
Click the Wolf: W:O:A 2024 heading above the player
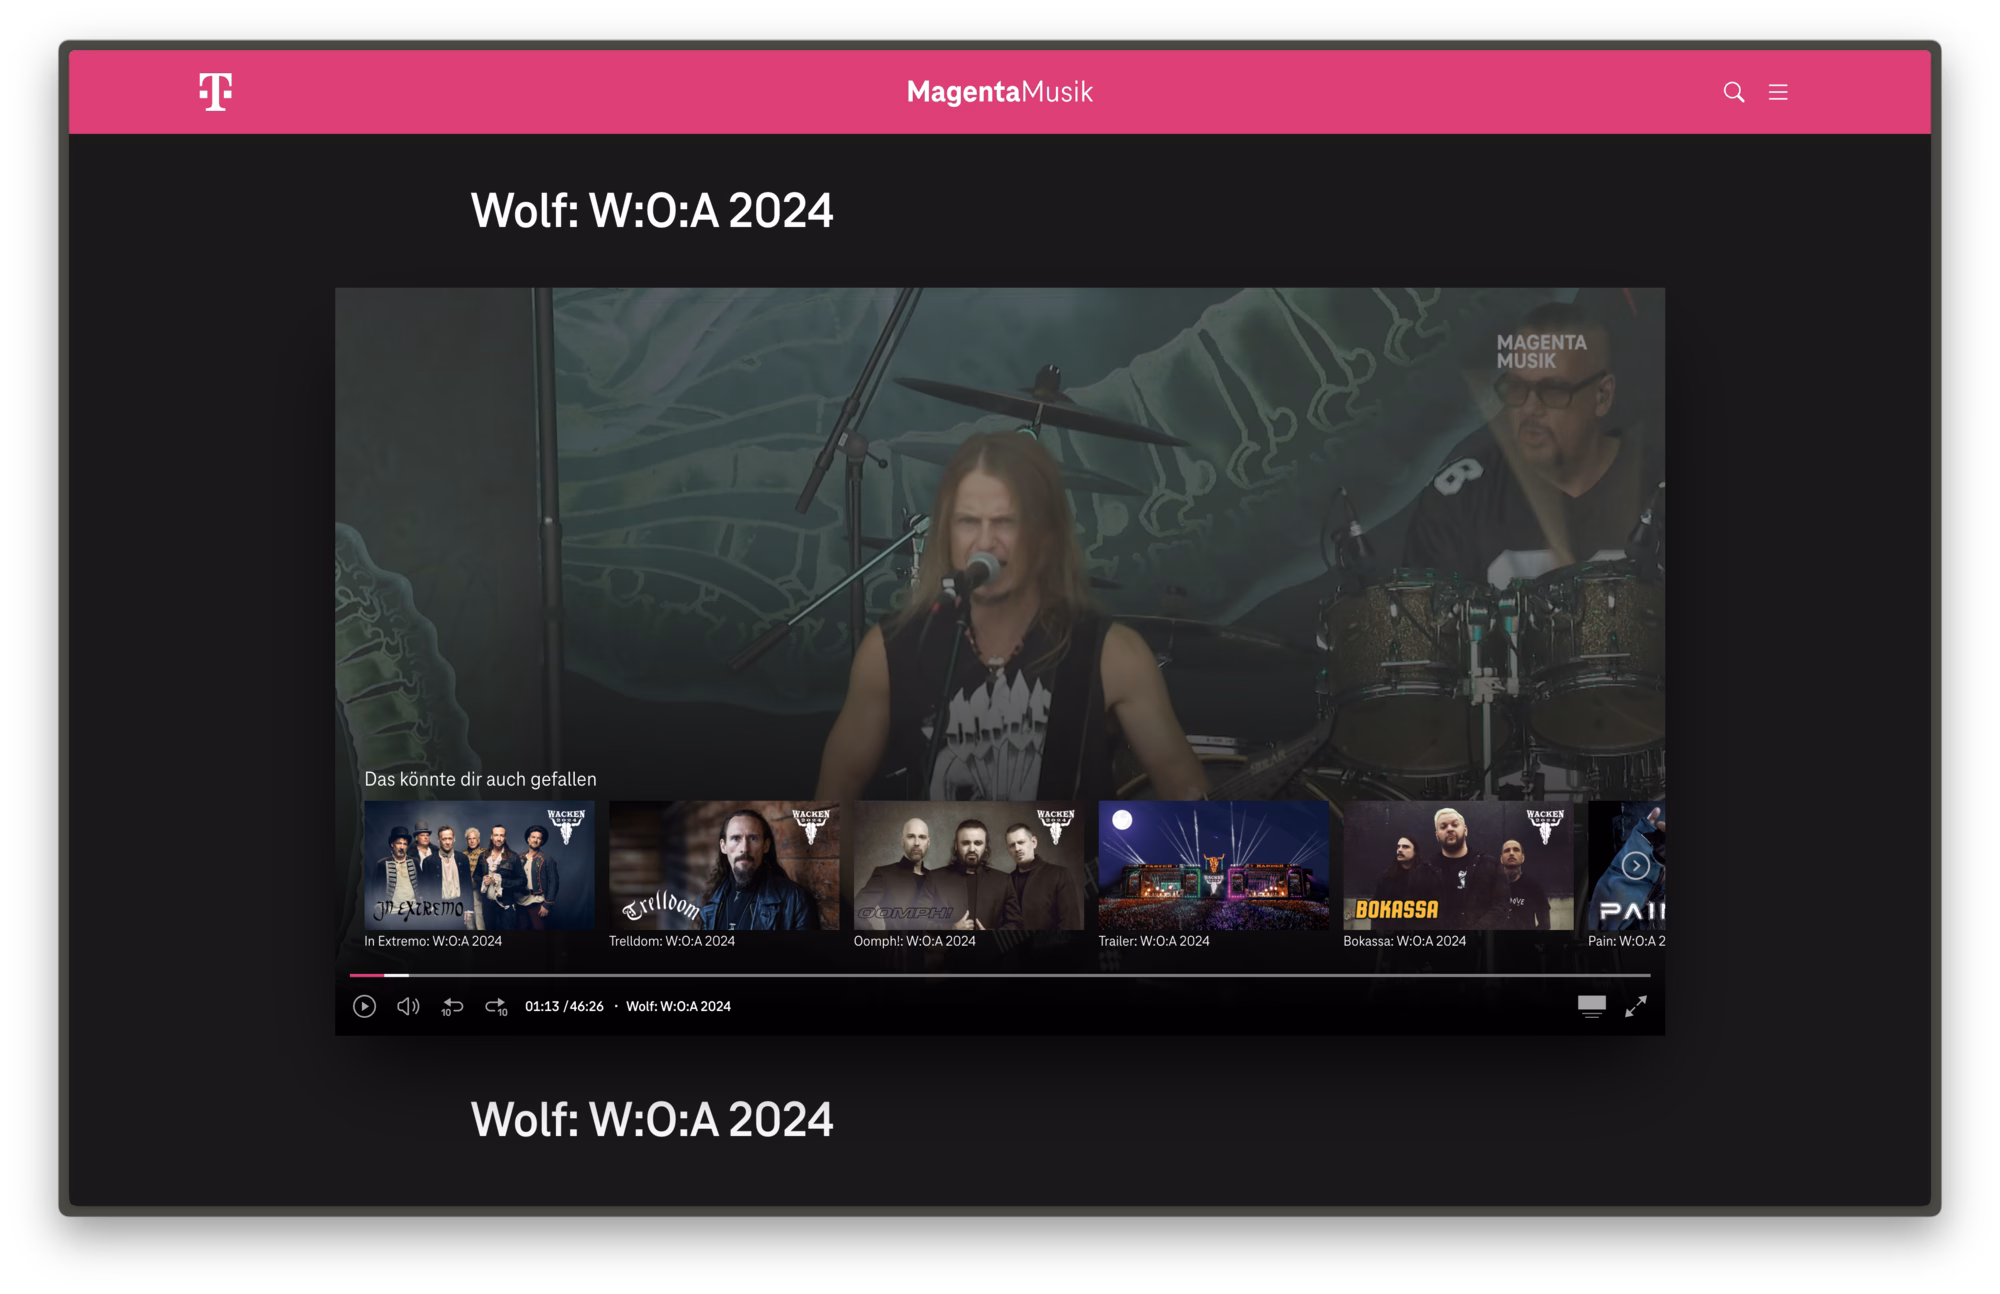(x=652, y=210)
